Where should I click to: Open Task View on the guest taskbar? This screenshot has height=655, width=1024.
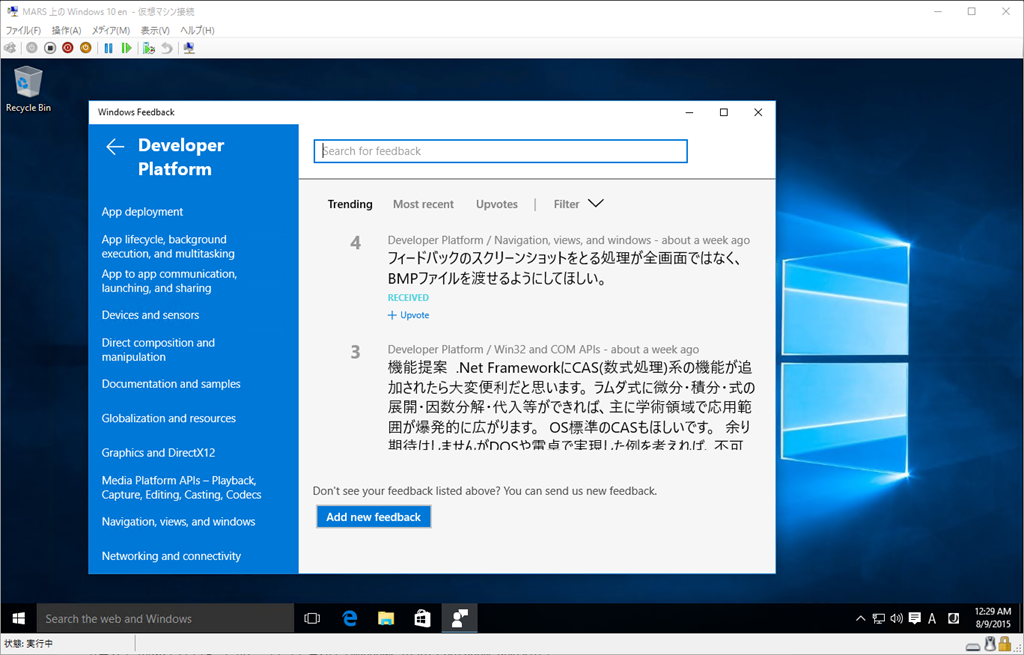point(312,619)
